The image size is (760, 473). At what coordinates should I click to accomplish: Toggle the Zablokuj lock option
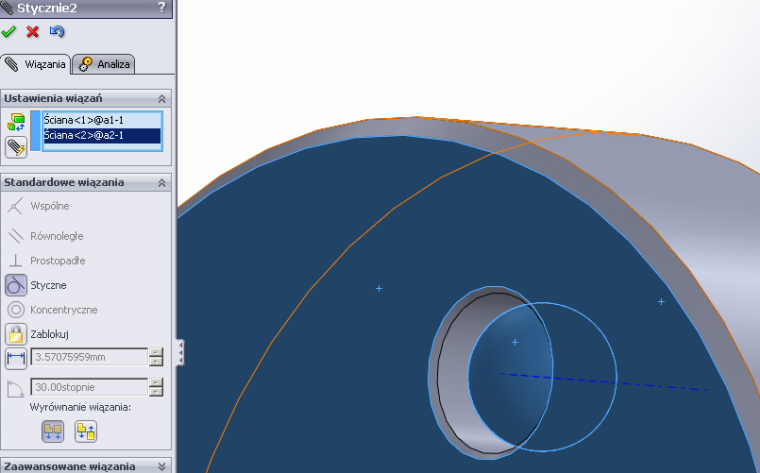pos(16,334)
